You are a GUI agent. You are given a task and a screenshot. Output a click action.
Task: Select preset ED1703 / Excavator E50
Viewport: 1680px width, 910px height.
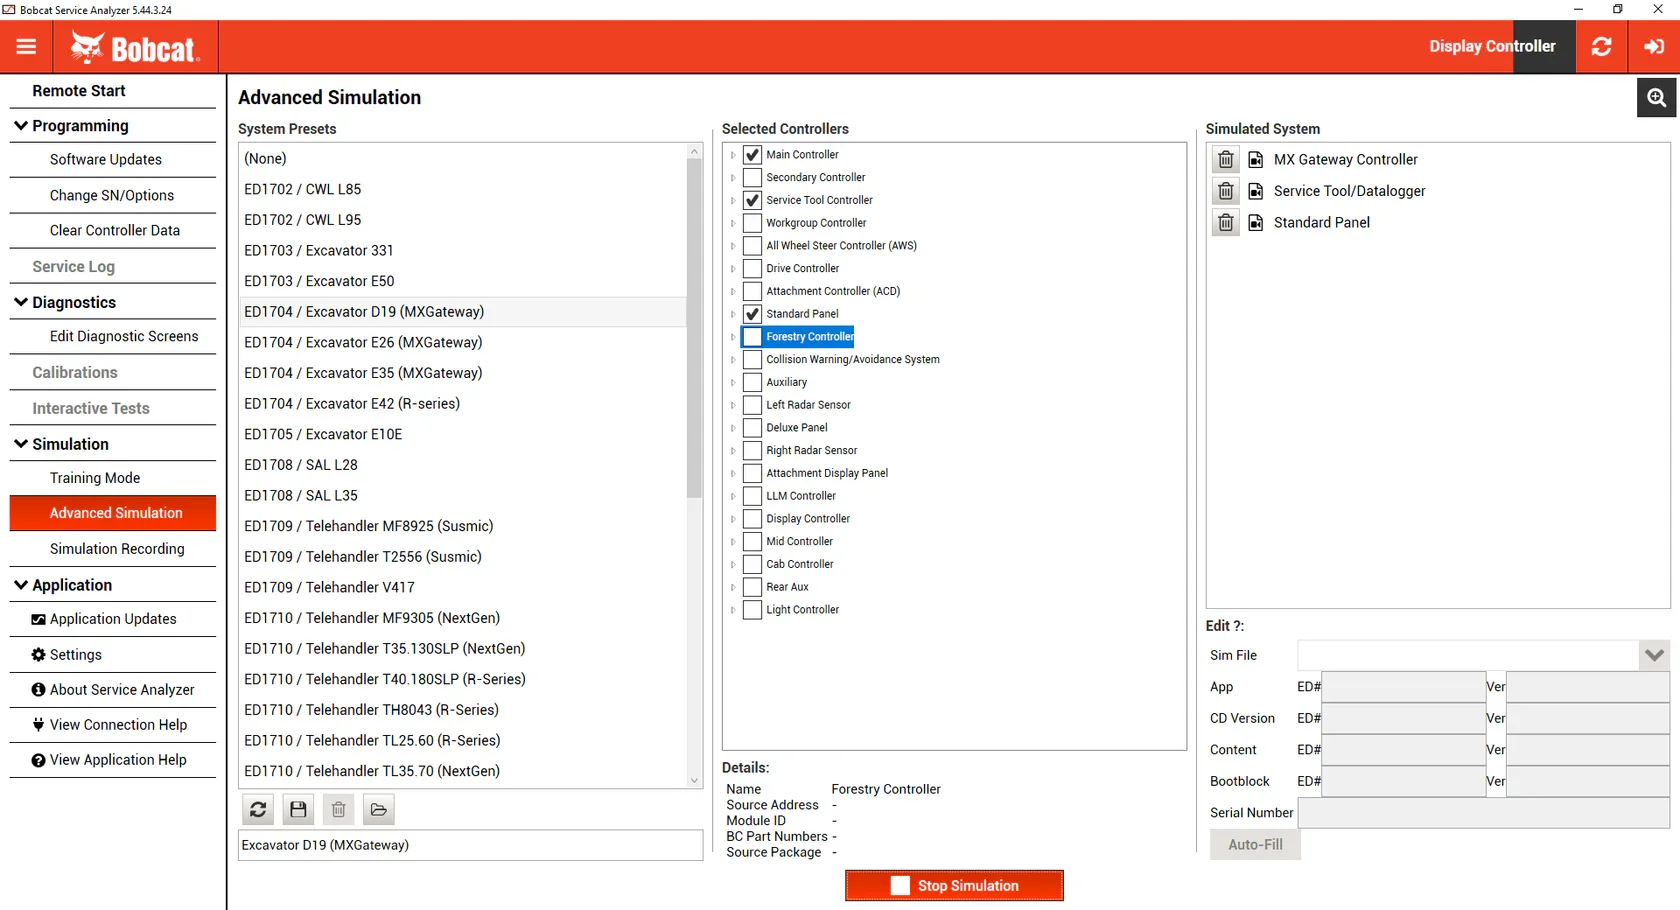(463, 282)
